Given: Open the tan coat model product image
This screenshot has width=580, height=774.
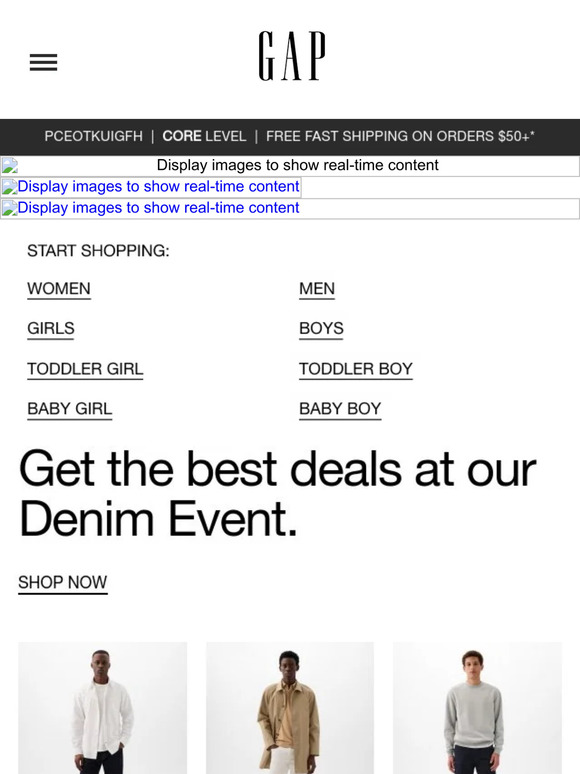Looking at the screenshot, I should (290, 708).
